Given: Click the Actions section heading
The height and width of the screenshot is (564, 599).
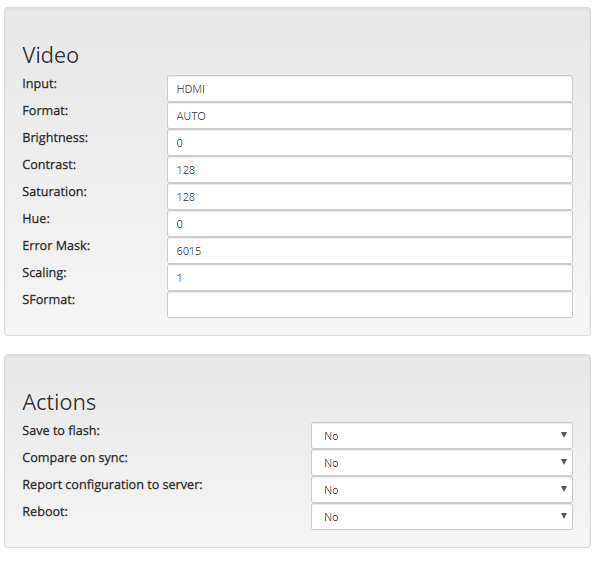Looking at the screenshot, I should point(59,402).
